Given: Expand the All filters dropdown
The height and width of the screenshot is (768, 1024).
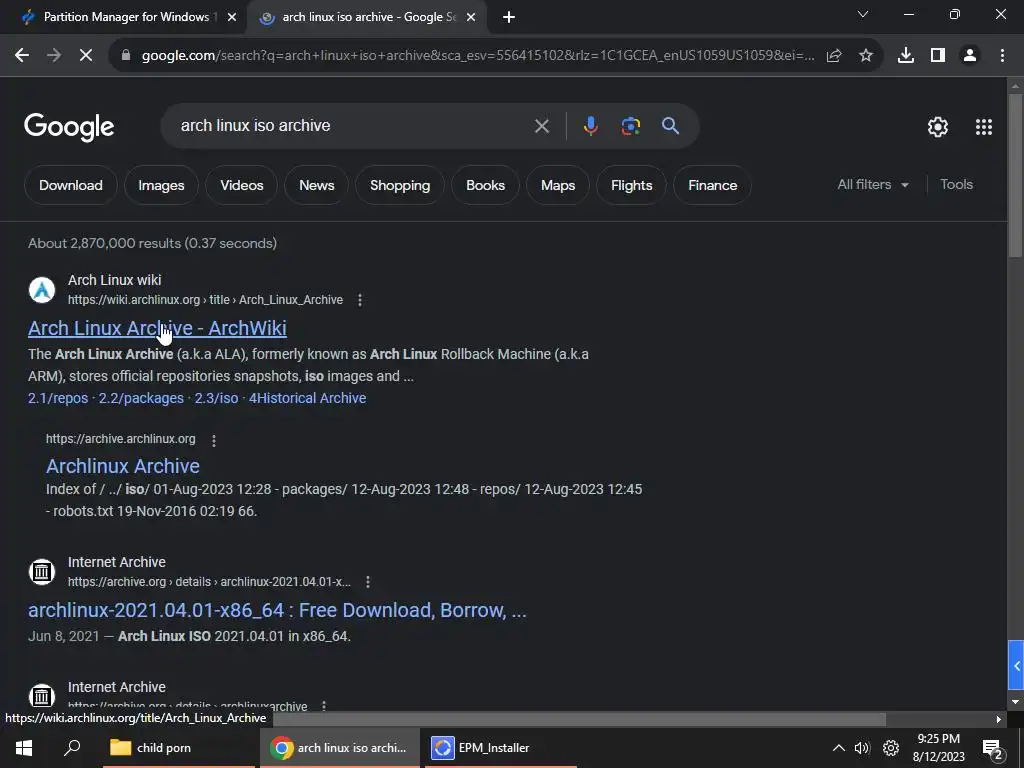Looking at the screenshot, I should pos(873,185).
